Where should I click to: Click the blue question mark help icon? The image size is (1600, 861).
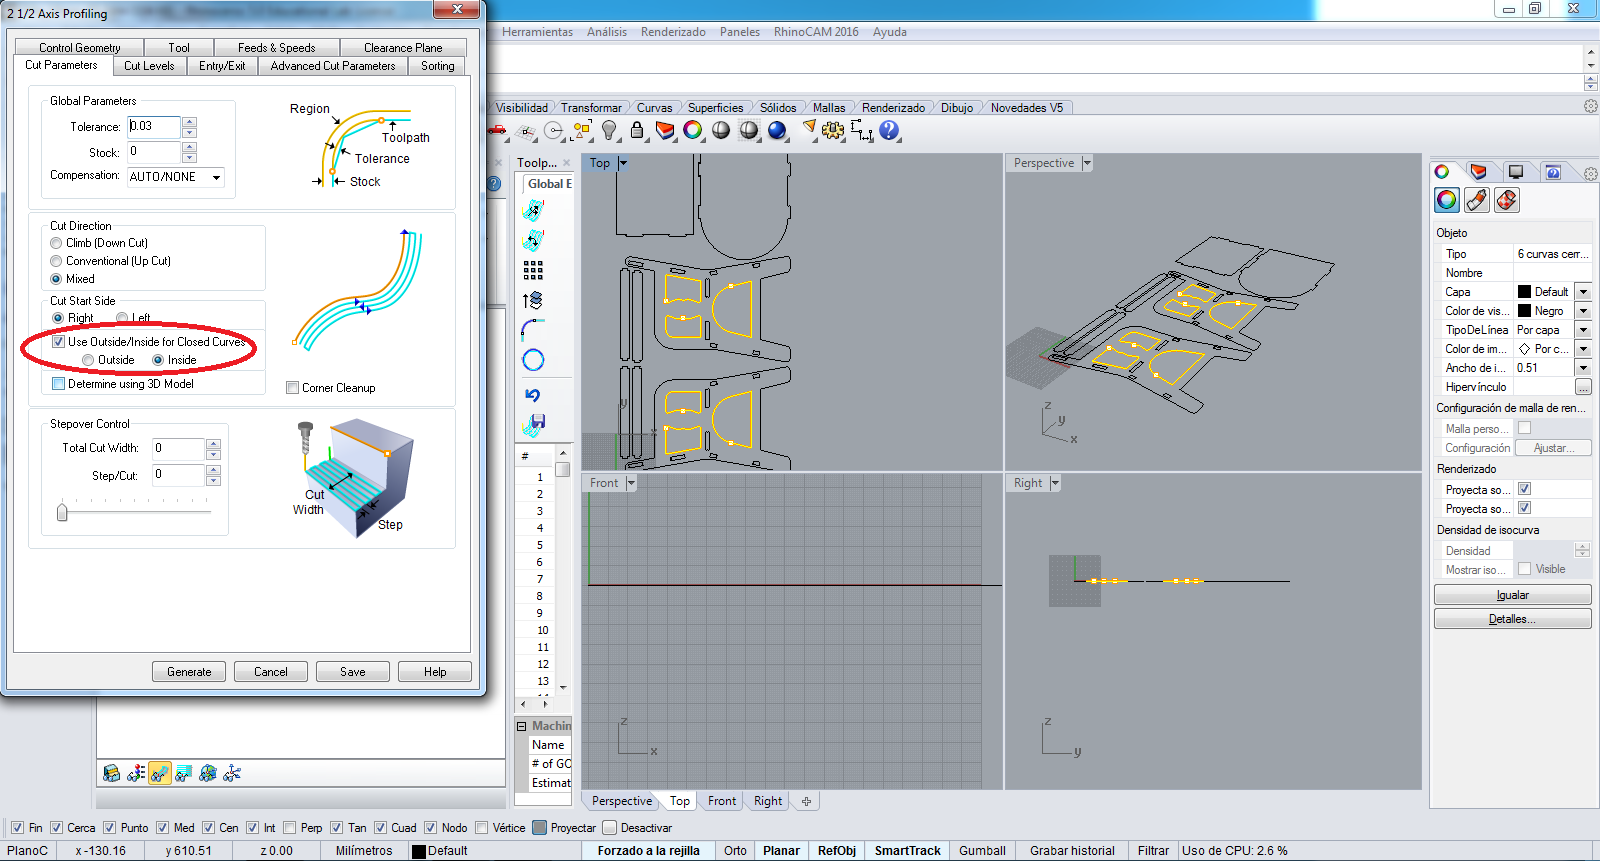(x=889, y=131)
